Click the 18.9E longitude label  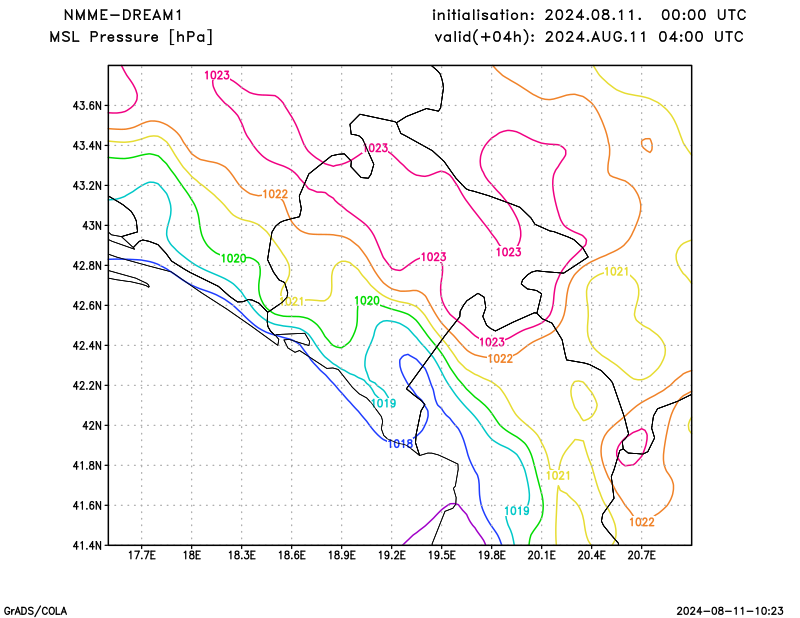click(341, 555)
